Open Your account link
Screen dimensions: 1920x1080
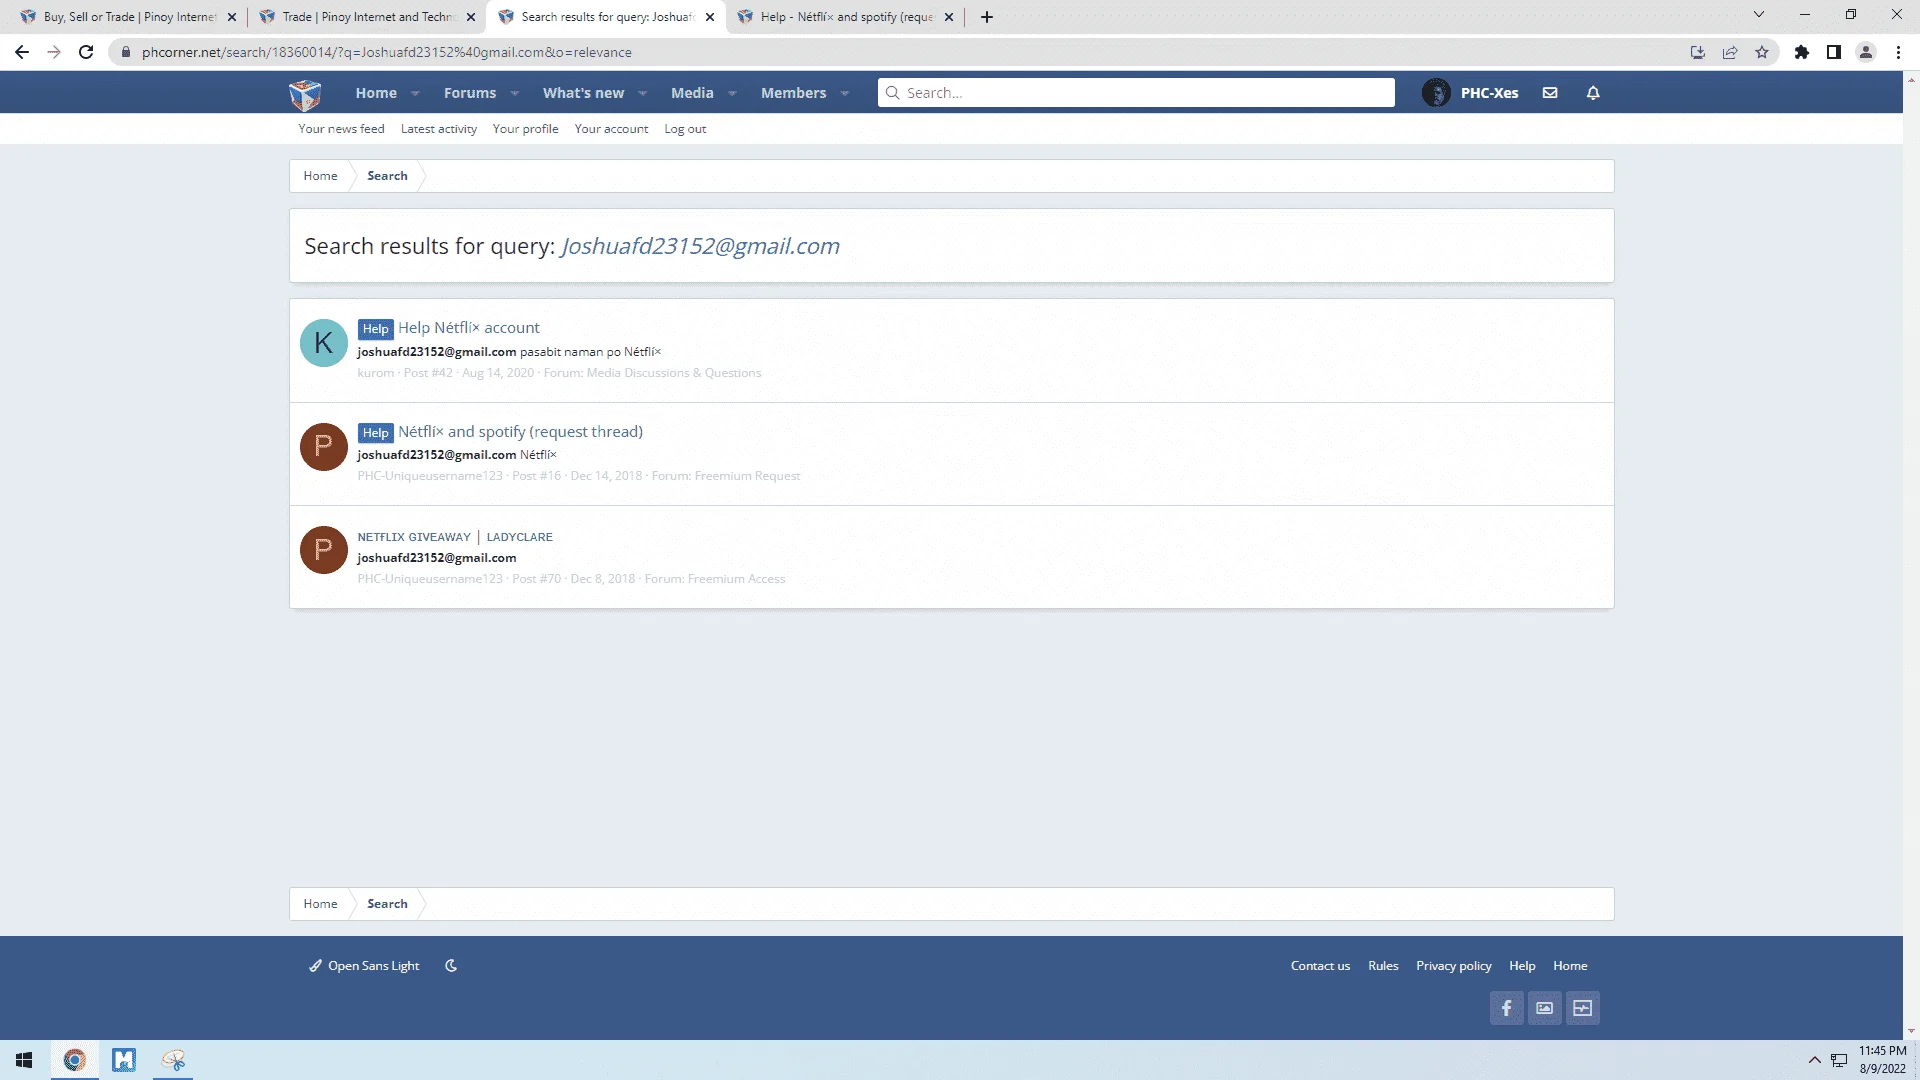click(x=611, y=129)
